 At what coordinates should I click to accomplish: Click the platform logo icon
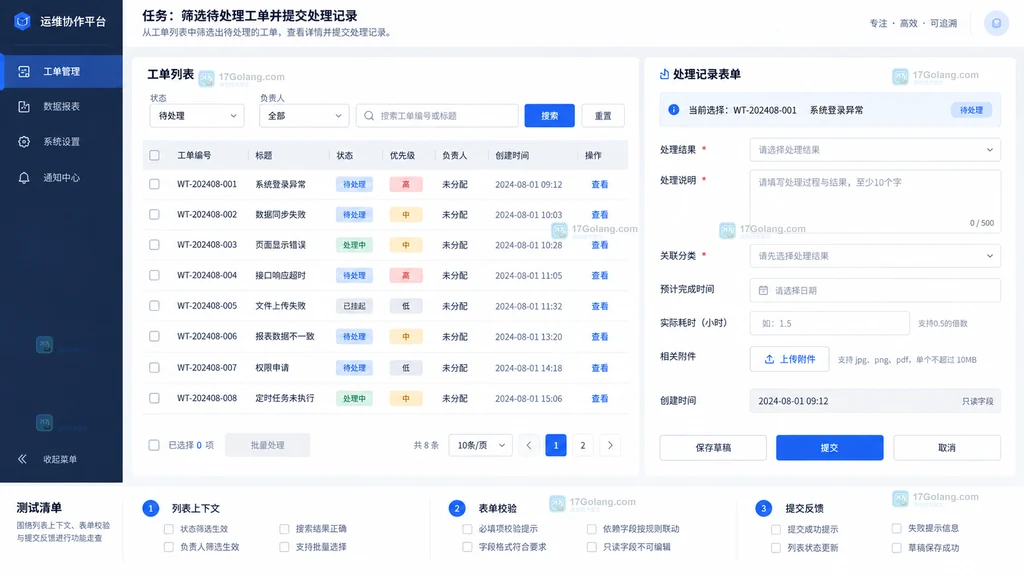tap(22, 22)
